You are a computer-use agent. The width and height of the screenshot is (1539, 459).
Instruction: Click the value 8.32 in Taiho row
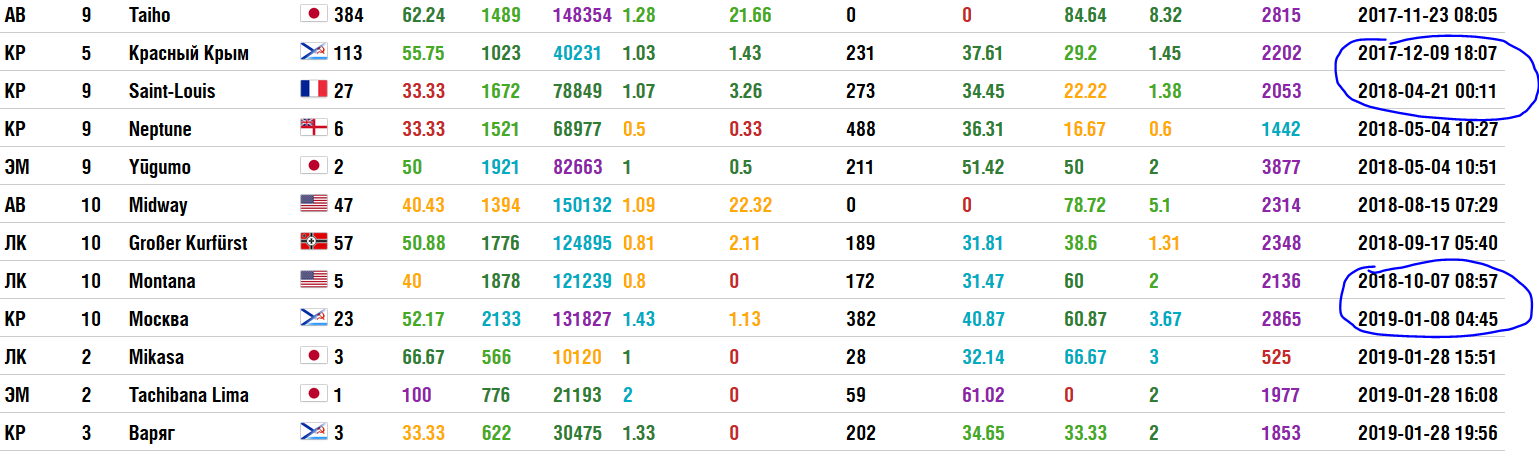point(1165,15)
